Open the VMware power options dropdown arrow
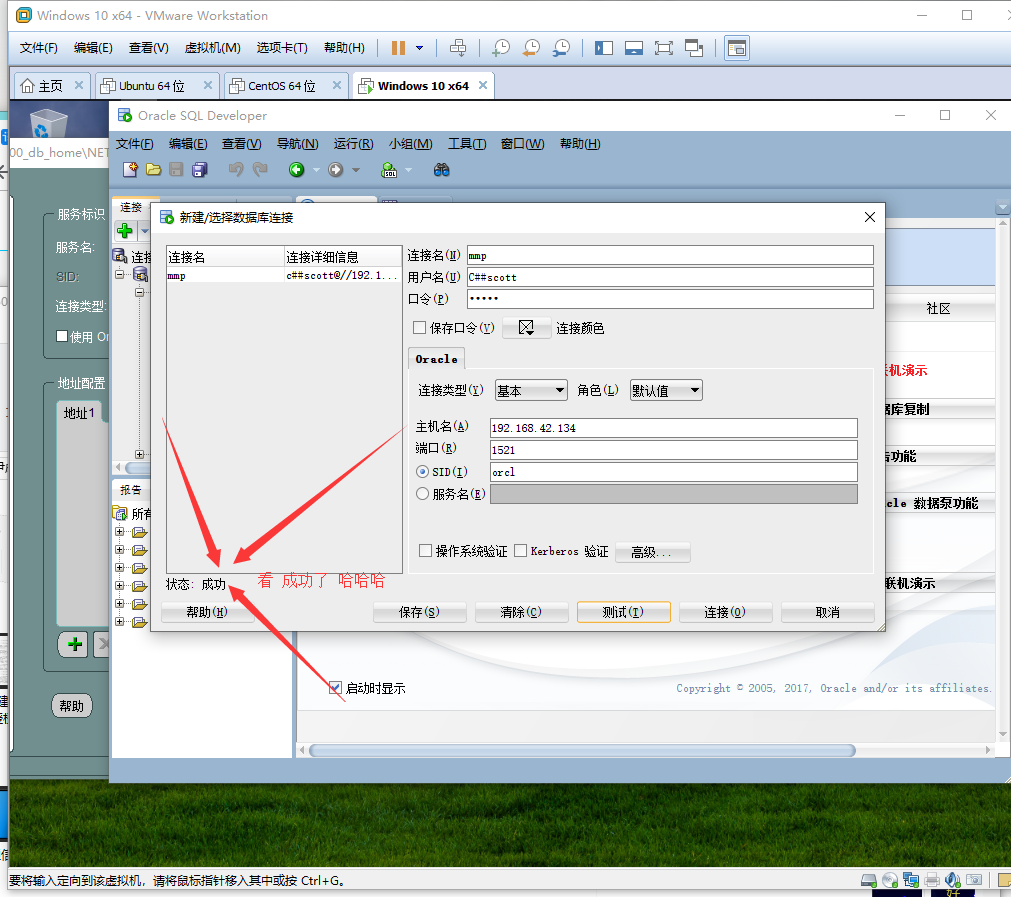Screen dimensions: 1011x897 (x=420, y=48)
